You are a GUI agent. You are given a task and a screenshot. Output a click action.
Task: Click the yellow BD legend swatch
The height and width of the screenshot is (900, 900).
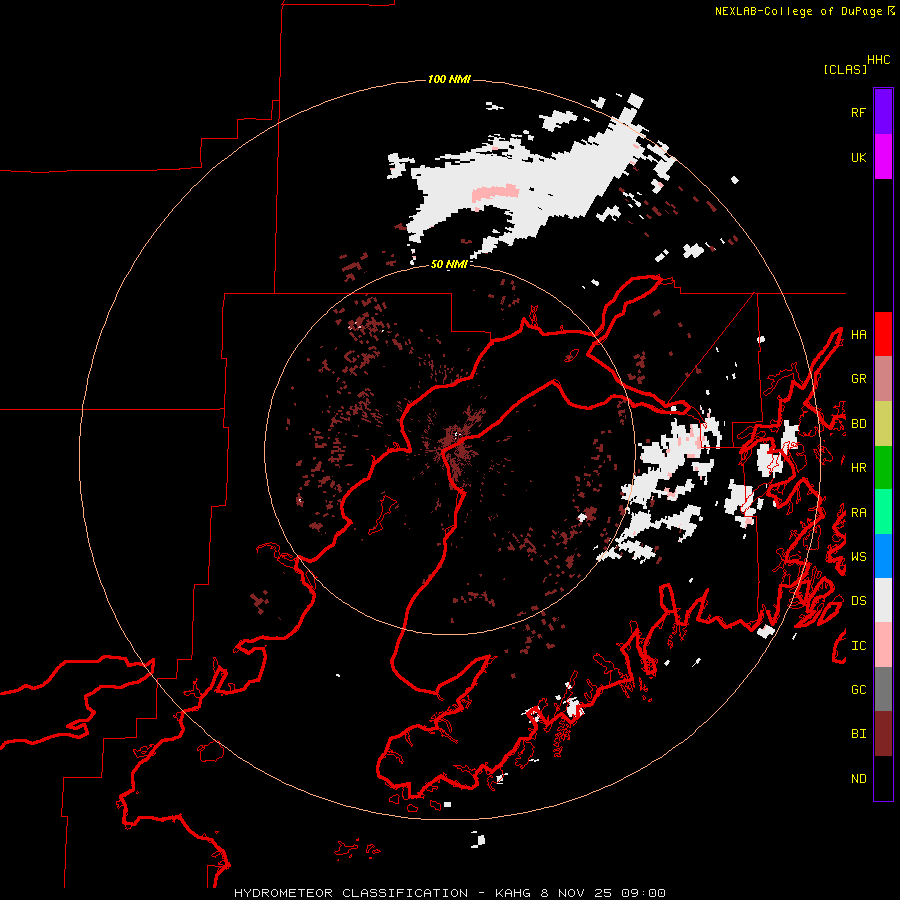point(883,423)
